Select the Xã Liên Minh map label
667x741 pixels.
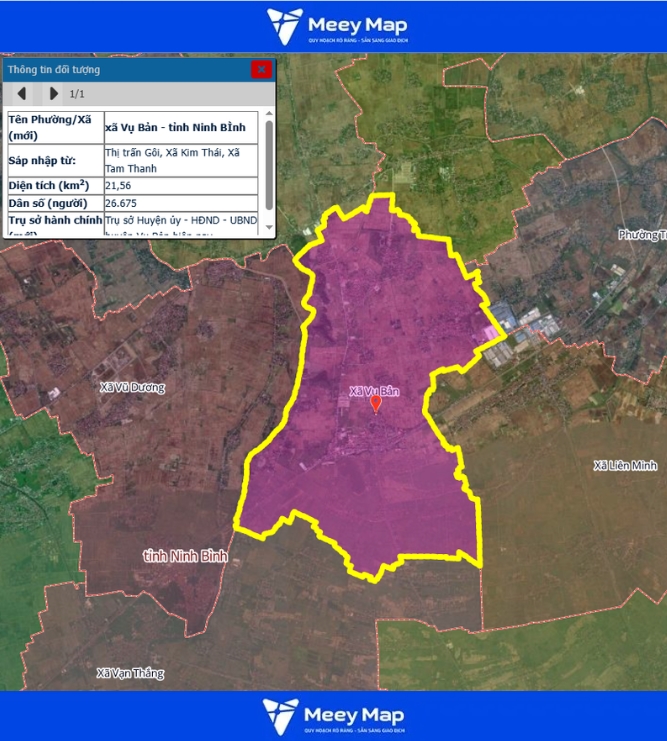pyautogui.click(x=624, y=466)
